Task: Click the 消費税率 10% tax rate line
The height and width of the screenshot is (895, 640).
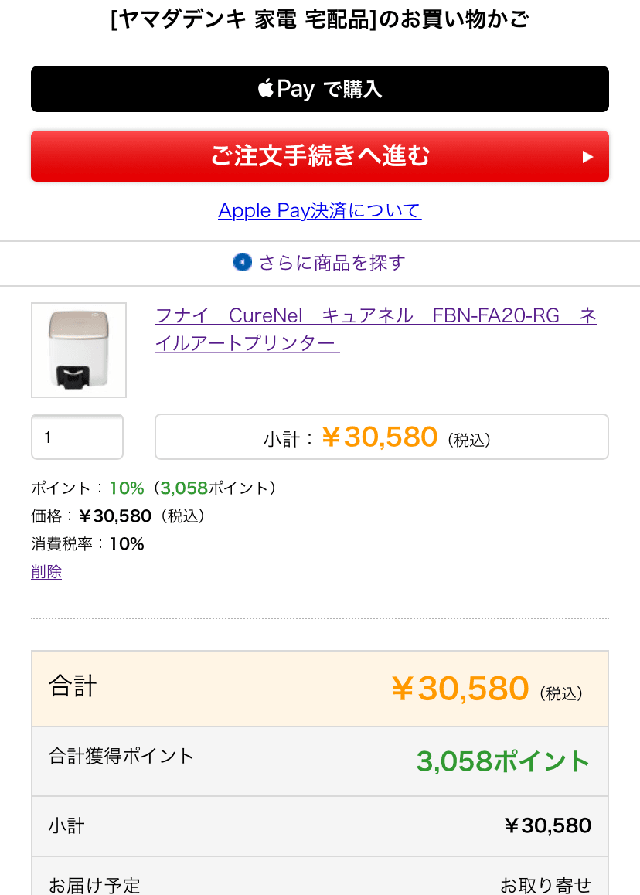Action: 88,544
